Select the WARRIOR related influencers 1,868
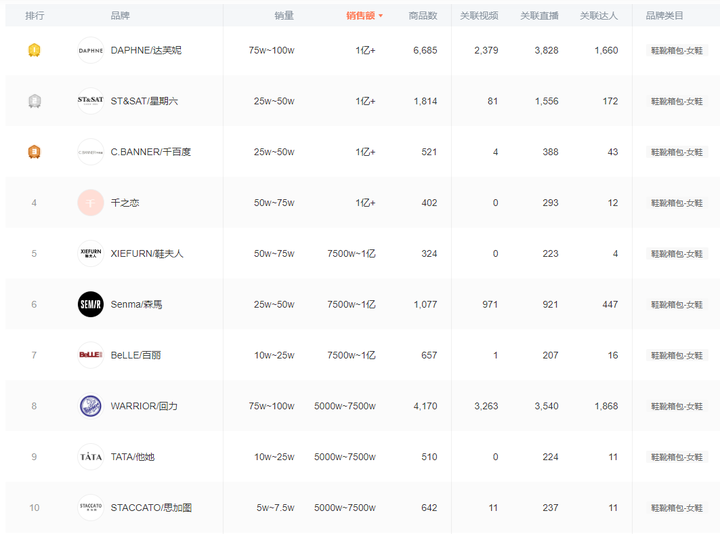Image resolution: width=720 pixels, height=534 pixels. (606, 406)
